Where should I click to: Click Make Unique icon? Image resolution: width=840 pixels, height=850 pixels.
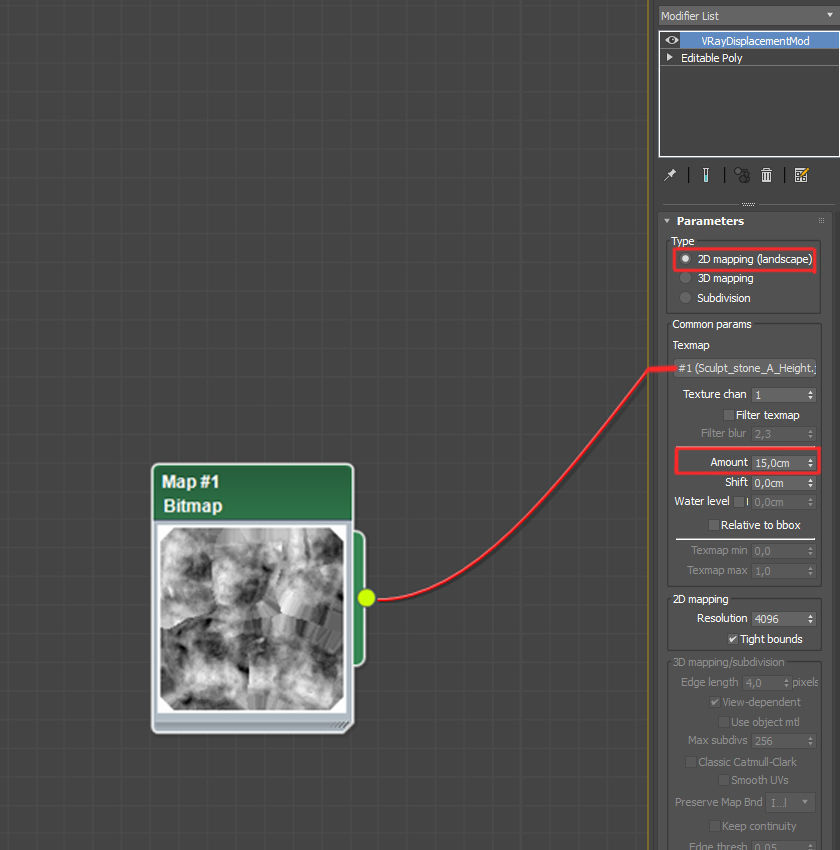click(742, 175)
